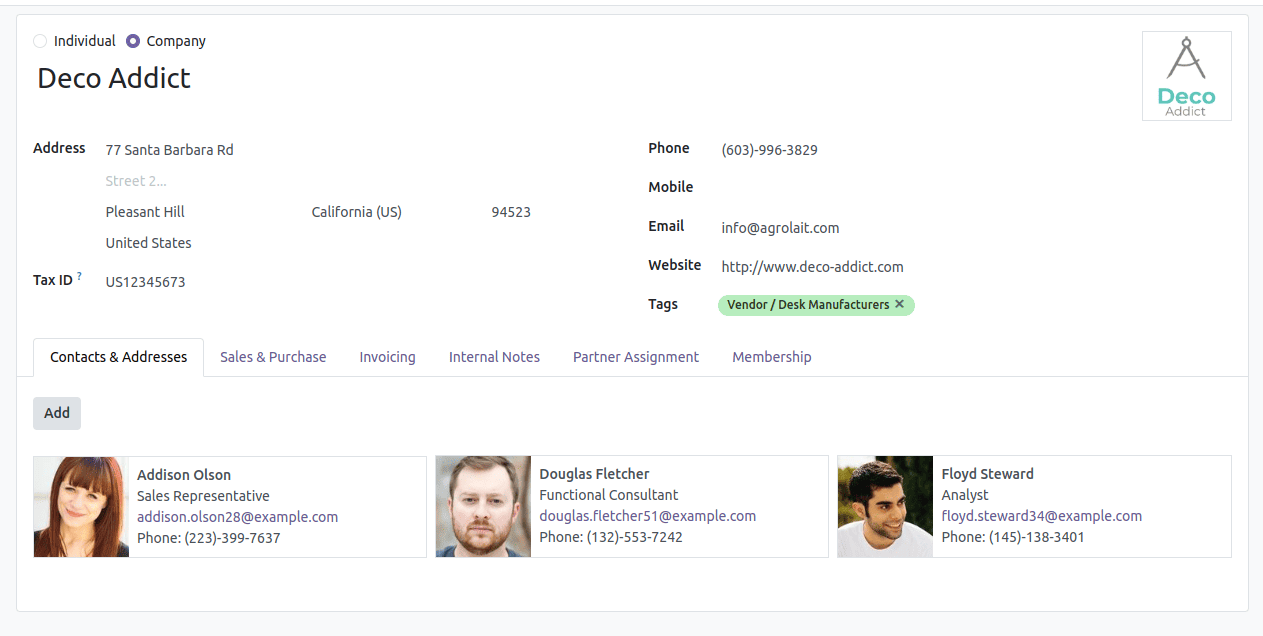Click the Deco Addict company logo
1263x636 pixels.
tap(1186, 75)
